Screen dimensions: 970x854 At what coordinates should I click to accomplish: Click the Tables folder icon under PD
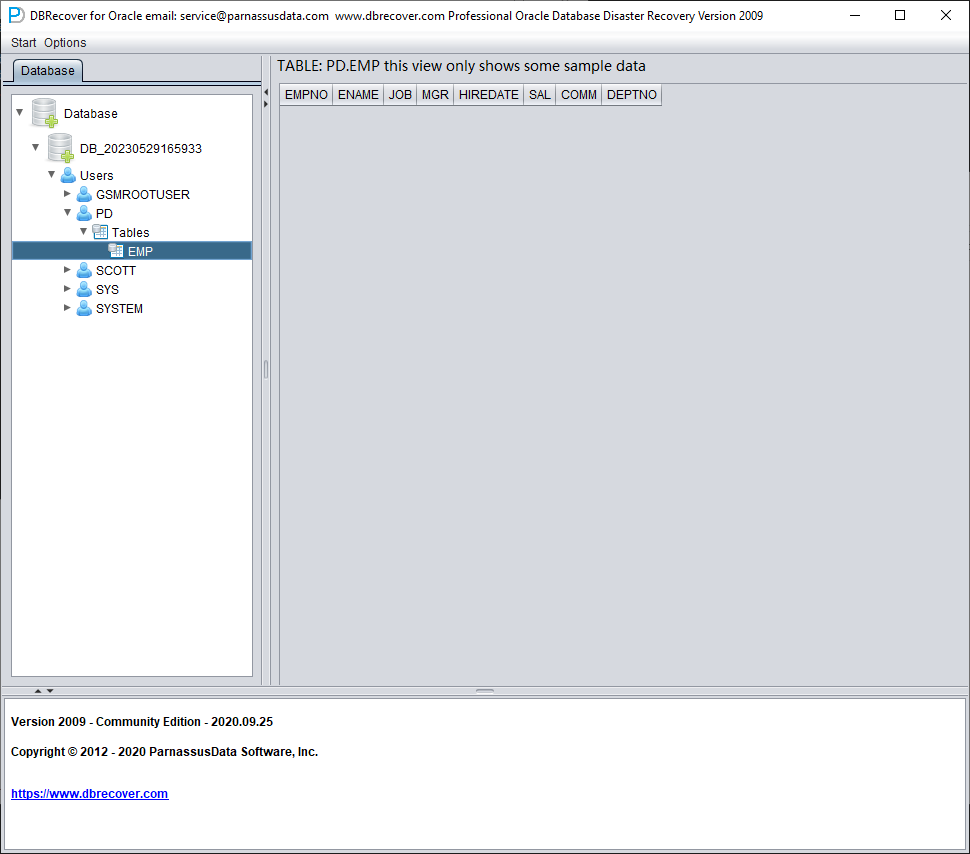[x=100, y=232]
